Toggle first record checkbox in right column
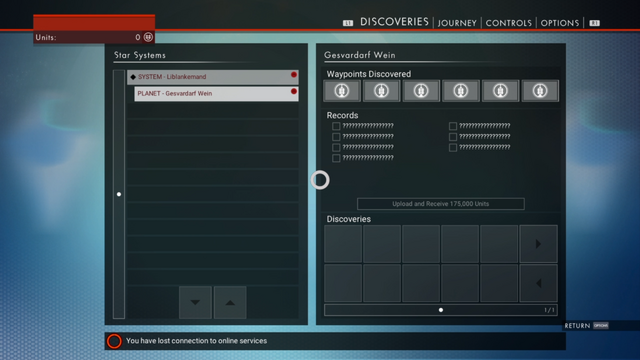640x360 pixels. tap(453, 126)
